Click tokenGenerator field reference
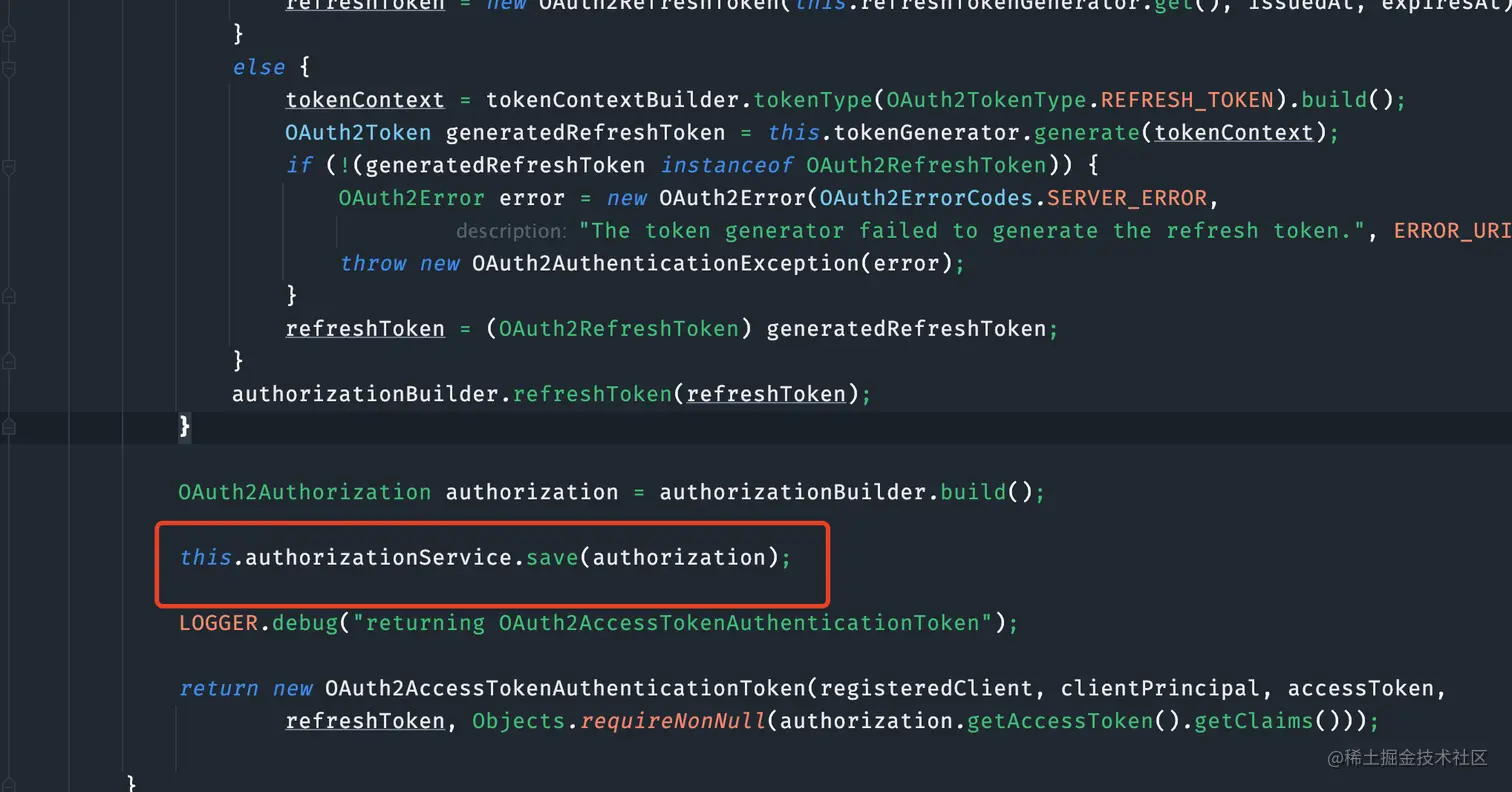This screenshot has width=1512, height=792. tap(926, 132)
